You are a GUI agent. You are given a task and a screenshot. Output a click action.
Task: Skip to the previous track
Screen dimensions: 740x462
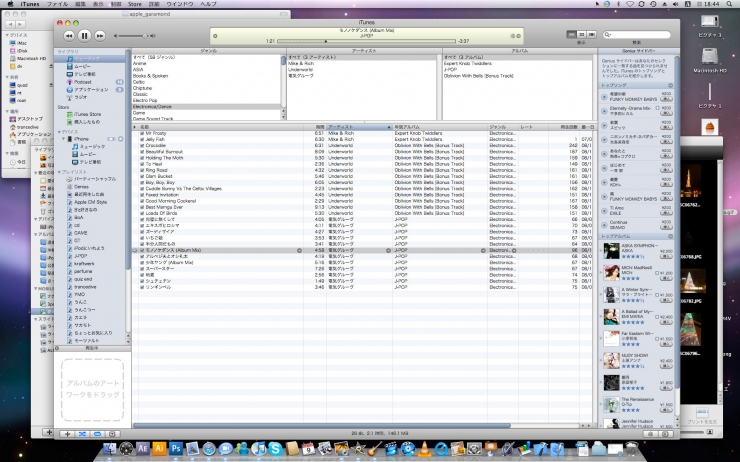point(69,35)
